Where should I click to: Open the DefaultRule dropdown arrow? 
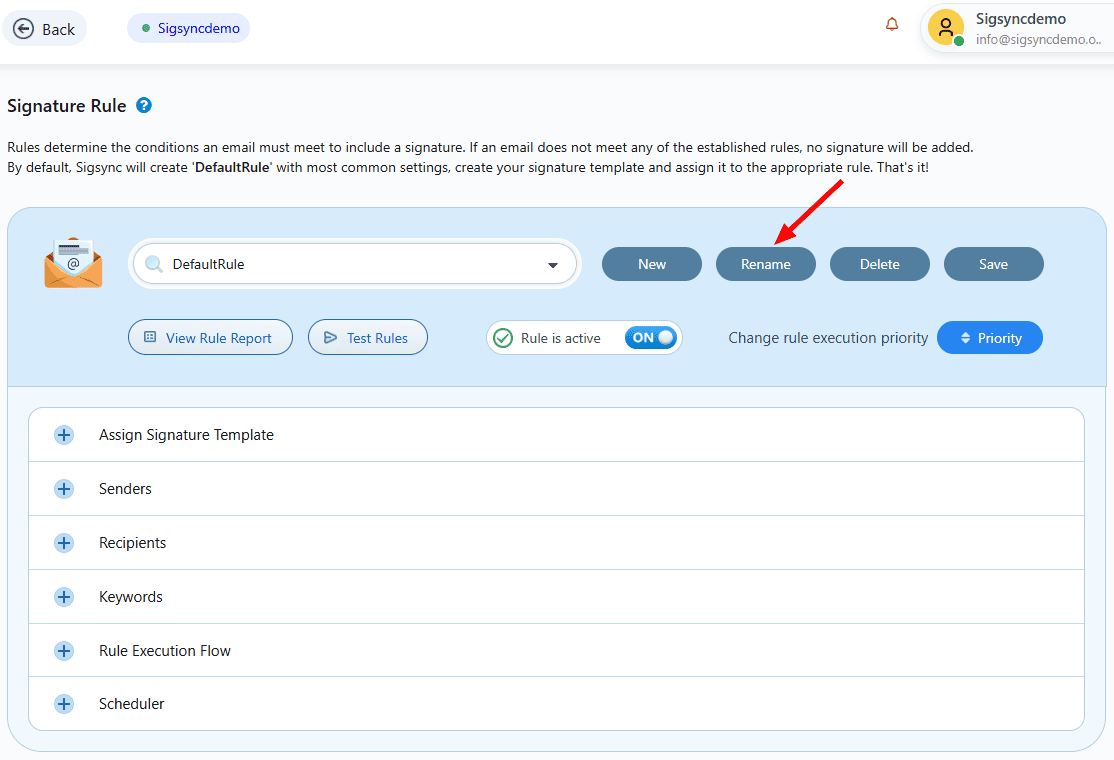[x=552, y=265]
